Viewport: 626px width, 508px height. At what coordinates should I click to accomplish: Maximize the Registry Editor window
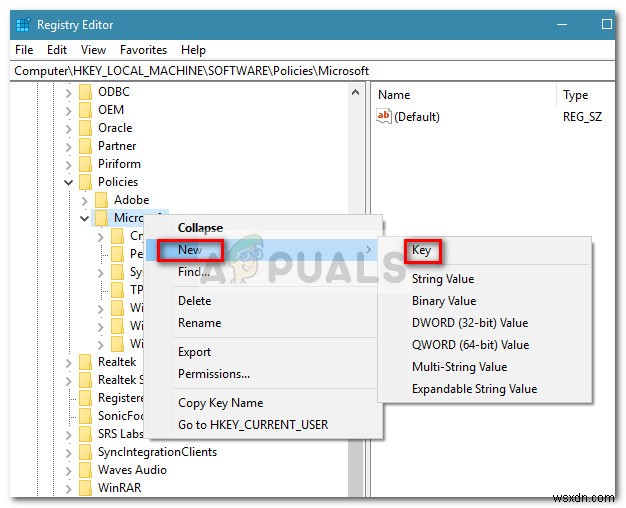[x=606, y=24]
